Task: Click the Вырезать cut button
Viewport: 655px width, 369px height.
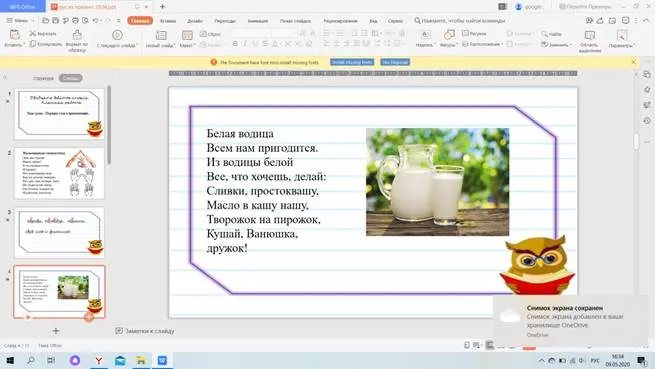Action: point(43,33)
